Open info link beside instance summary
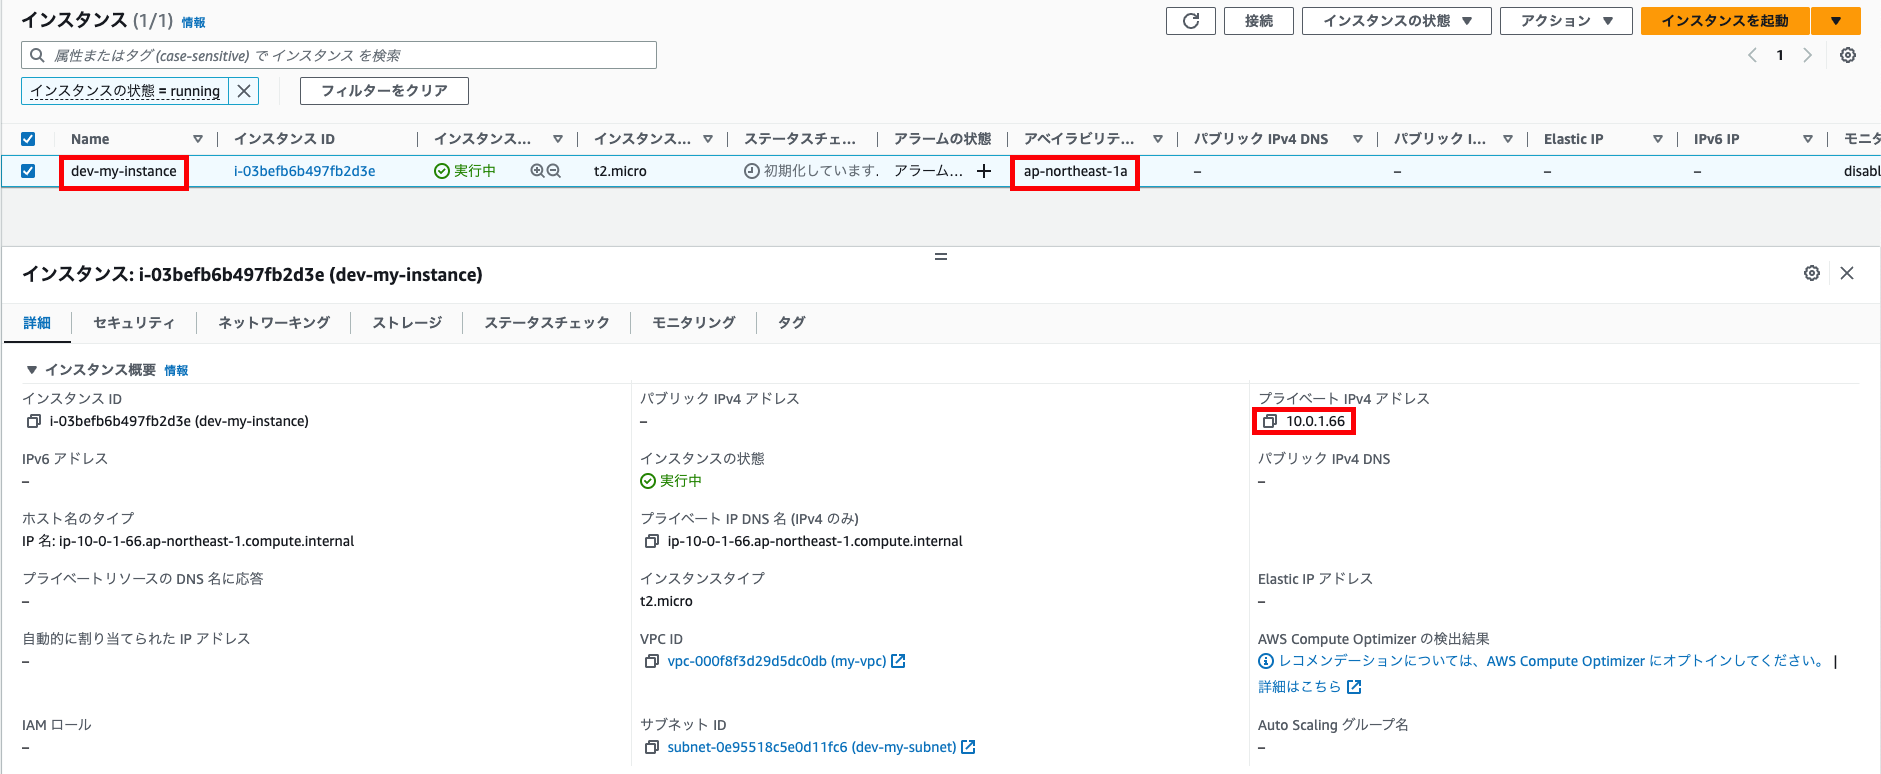The width and height of the screenshot is (1881, 774). click(176, 371)
